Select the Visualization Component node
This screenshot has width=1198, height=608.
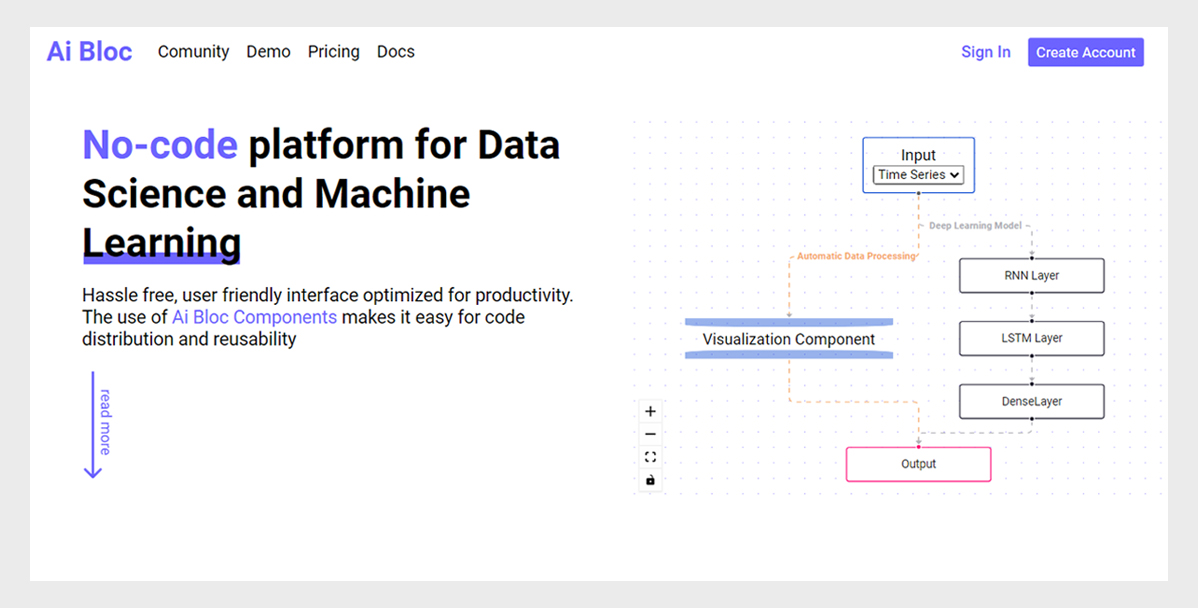789,339
